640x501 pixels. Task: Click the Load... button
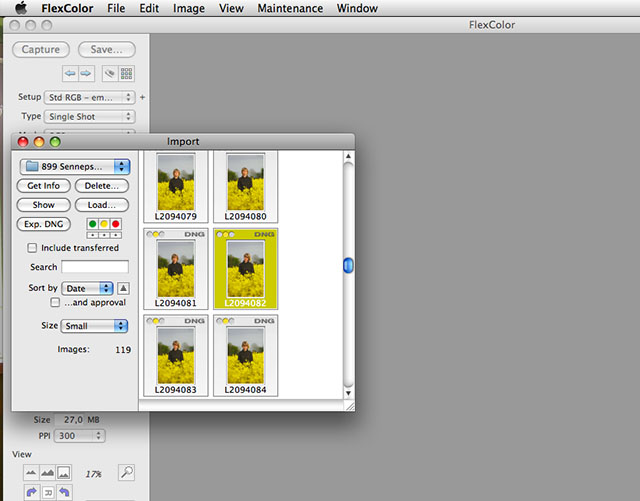pyautogui.click(x=102, y=205)
